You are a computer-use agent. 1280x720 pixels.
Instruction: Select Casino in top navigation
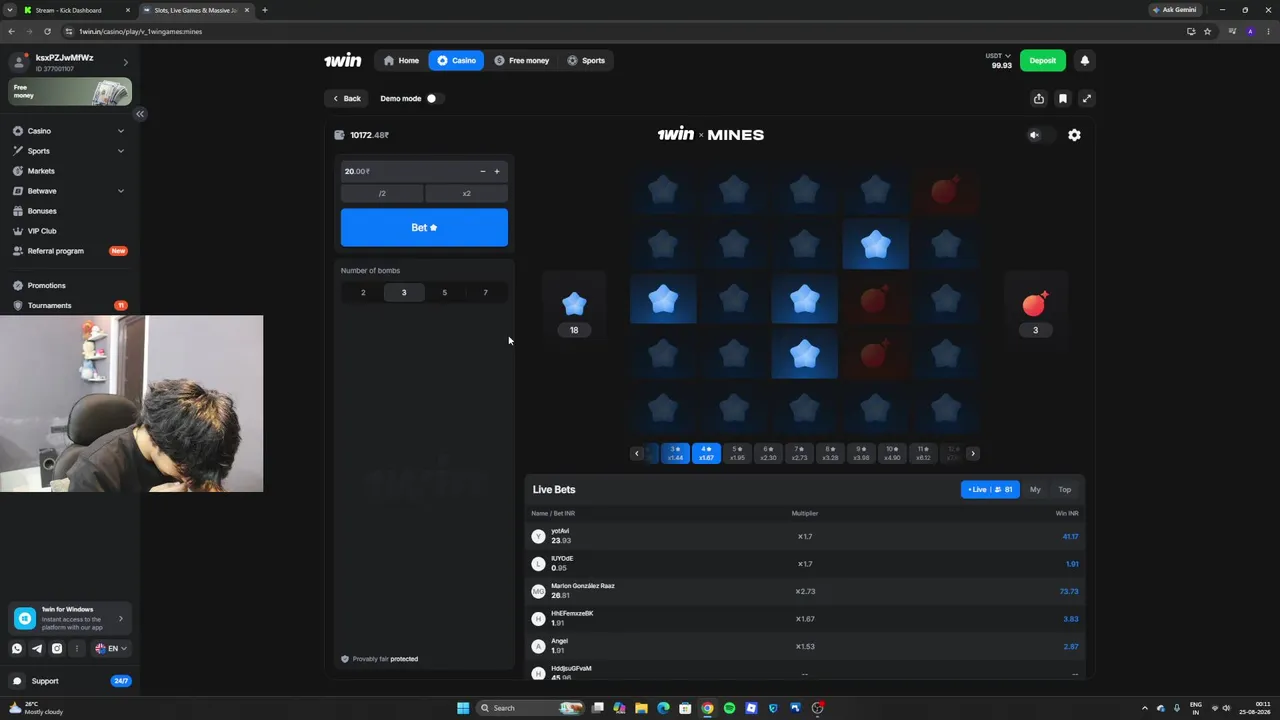pos(456,60)
